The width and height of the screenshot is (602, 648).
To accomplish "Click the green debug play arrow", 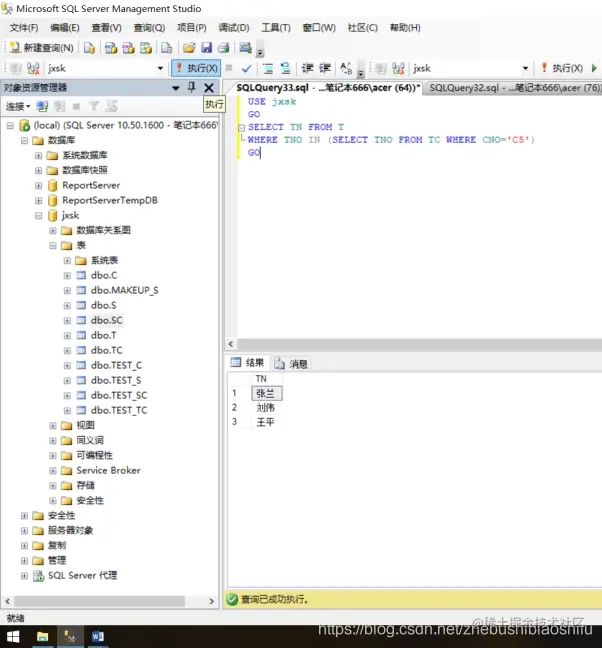I will click(594, 68).
